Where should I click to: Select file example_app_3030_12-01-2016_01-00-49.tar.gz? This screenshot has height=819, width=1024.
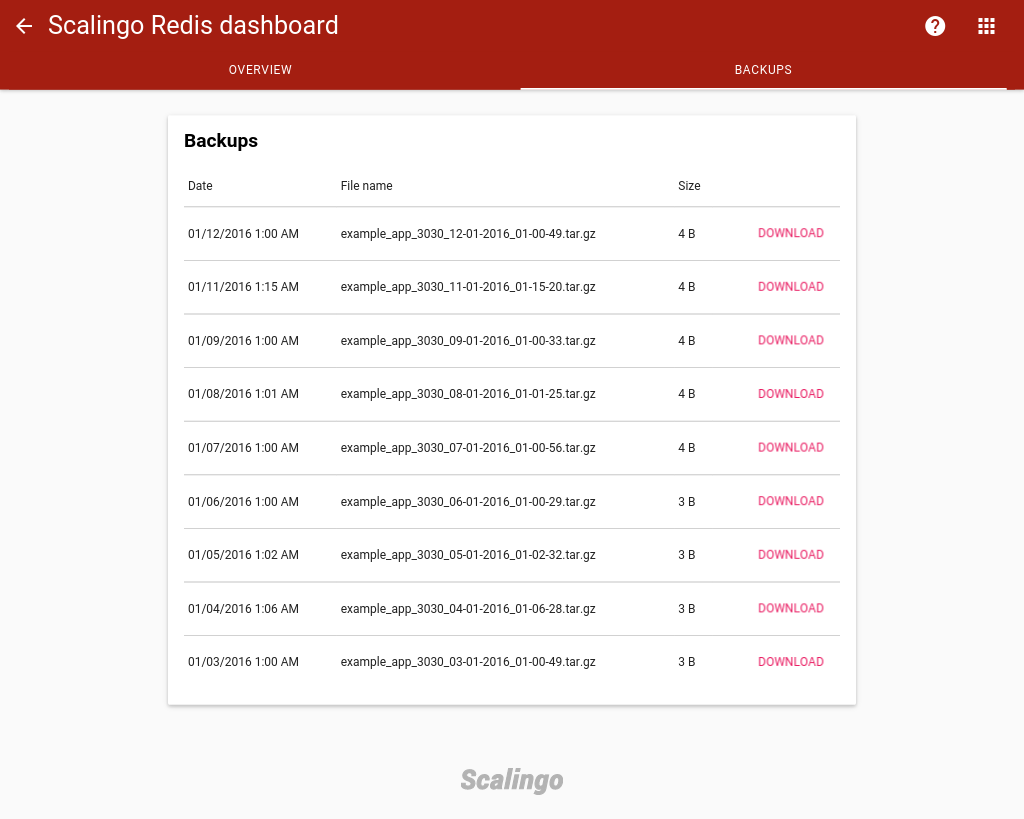click(468, 234)
